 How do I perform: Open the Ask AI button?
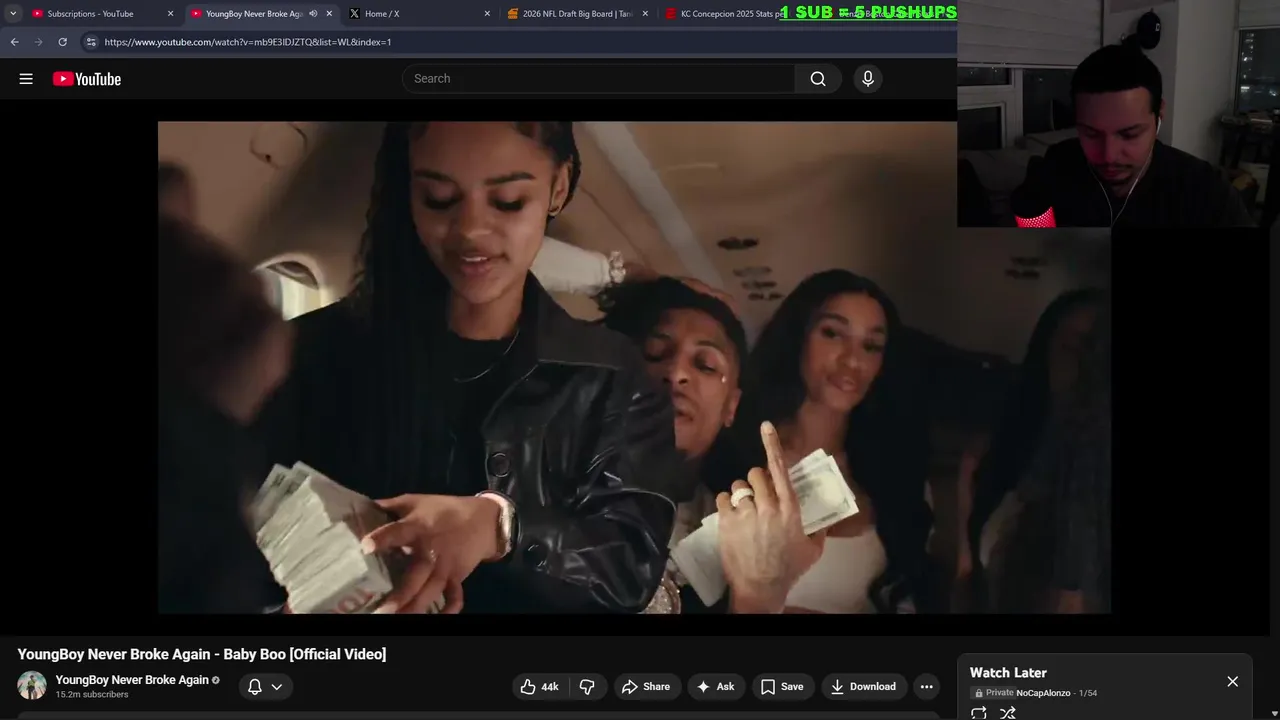[x=716, y=686]
